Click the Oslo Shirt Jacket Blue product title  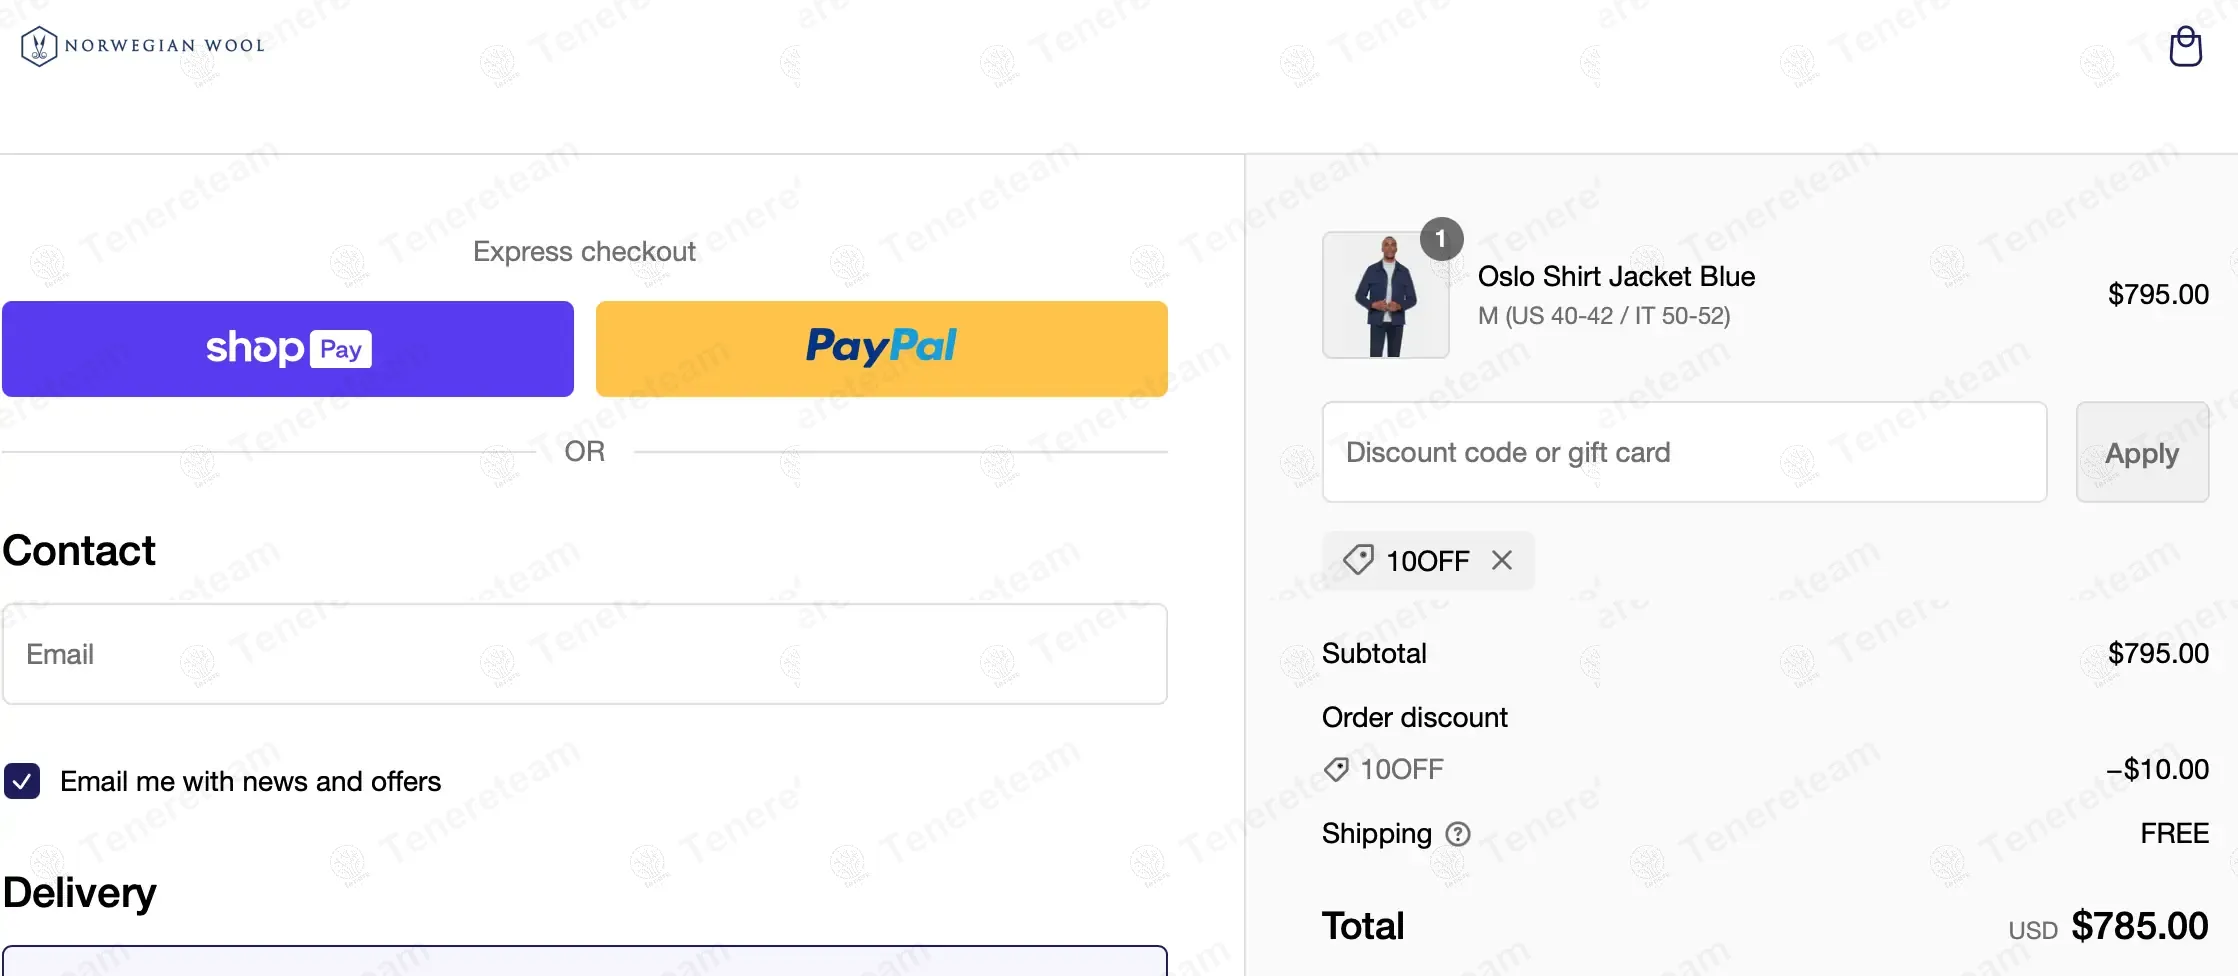[1616, 277]
